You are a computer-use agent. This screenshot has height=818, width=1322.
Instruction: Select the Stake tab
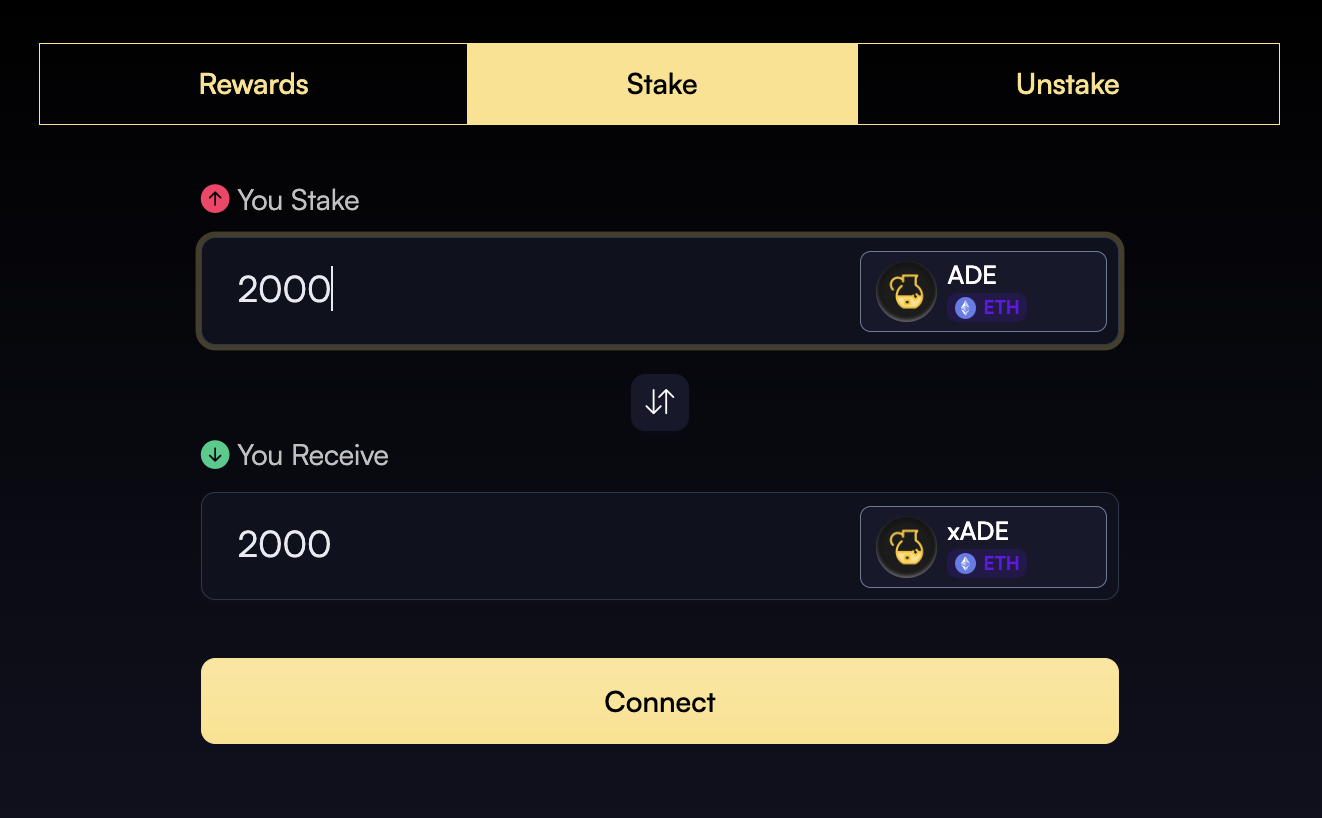point(662,84)
